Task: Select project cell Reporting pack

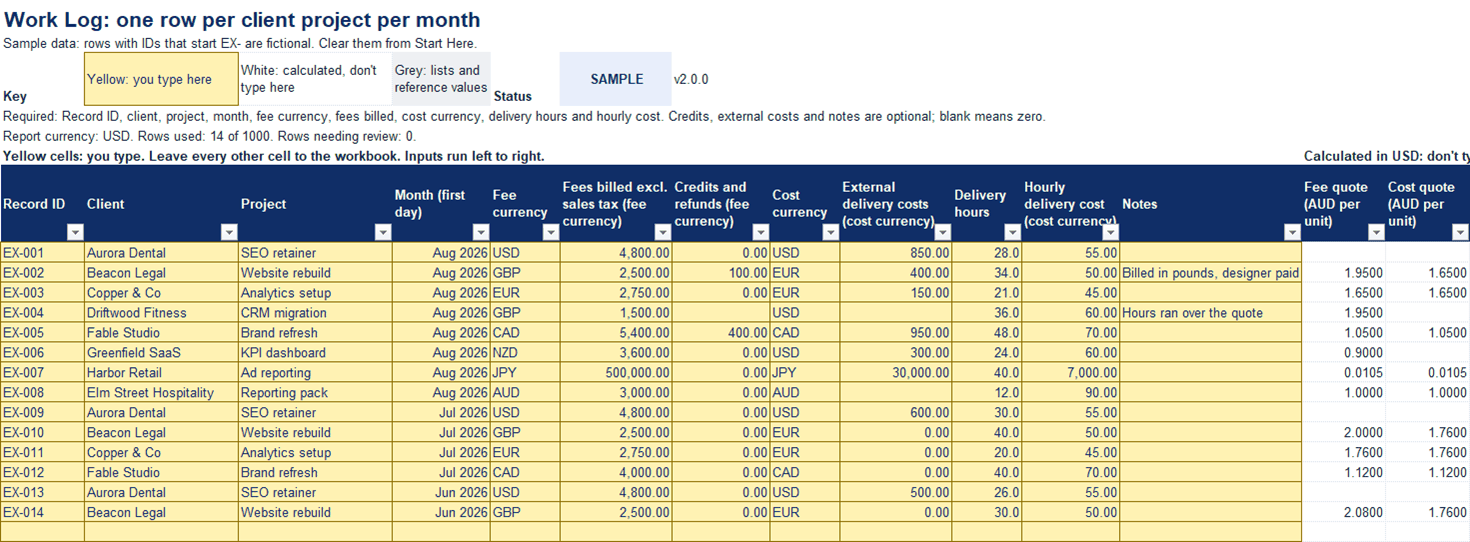Action: point(315,393)
